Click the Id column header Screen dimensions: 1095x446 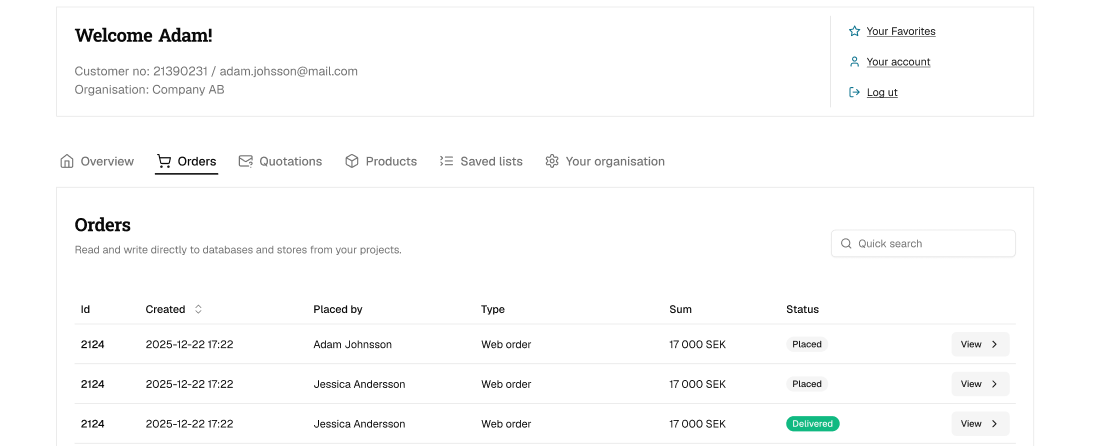click(85, 309)
